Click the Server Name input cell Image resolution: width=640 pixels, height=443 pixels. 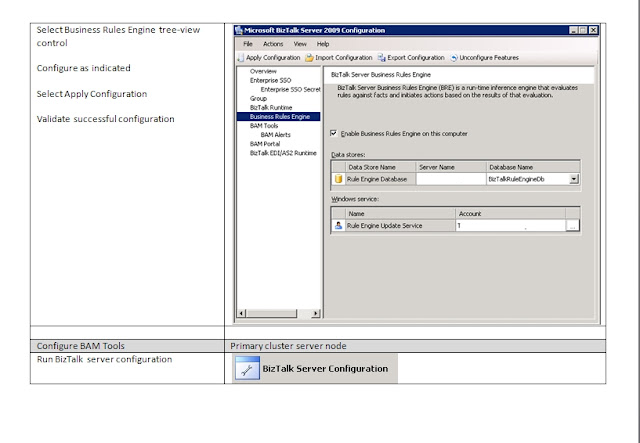[x=451, y=179]
